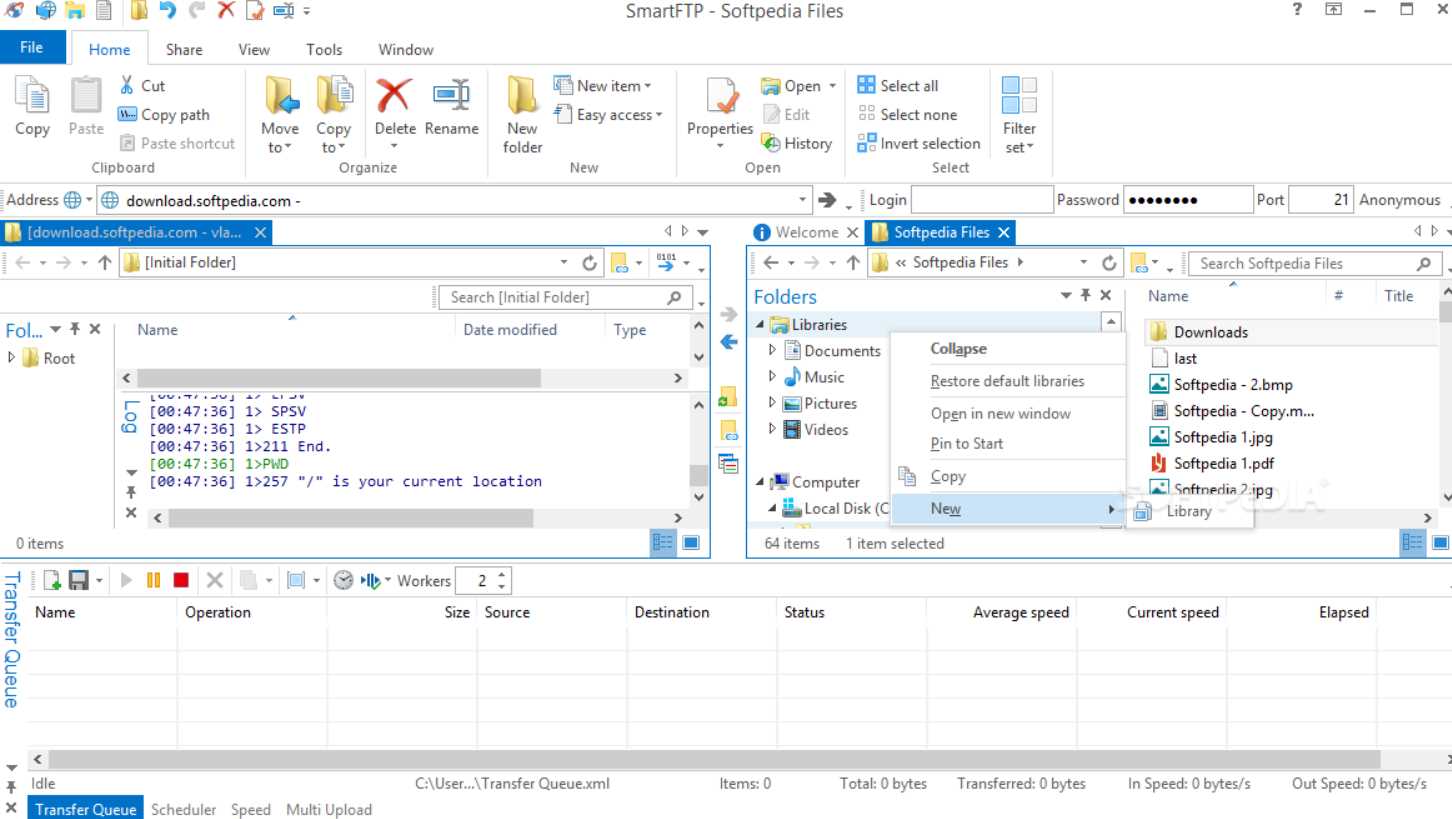Expand the Music library node
1452x819 pixels.
click(772, 377)
